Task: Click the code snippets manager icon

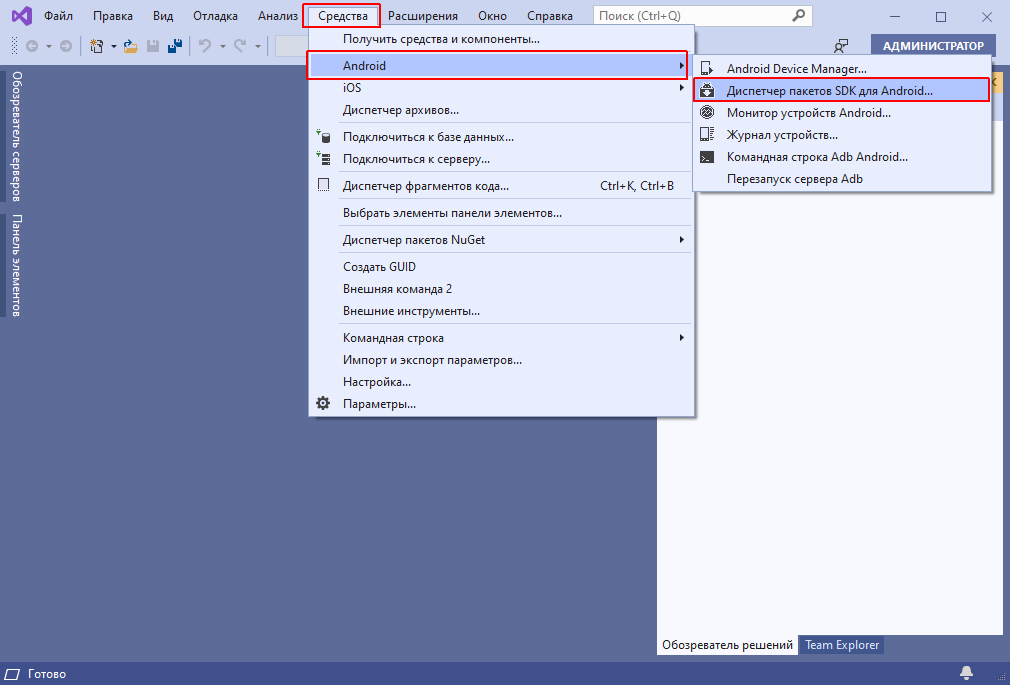Action: pyautogui.click(x=323, y=186)
